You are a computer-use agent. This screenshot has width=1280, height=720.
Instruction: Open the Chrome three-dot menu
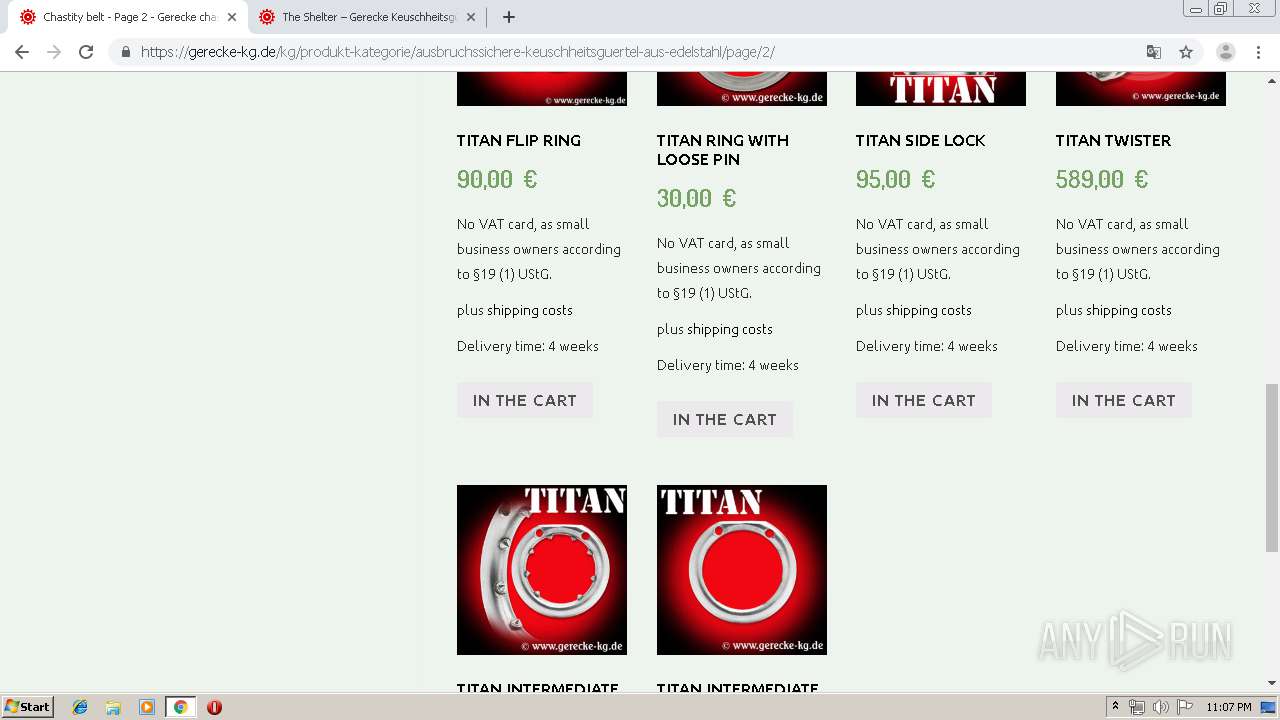coord(1259,52)
